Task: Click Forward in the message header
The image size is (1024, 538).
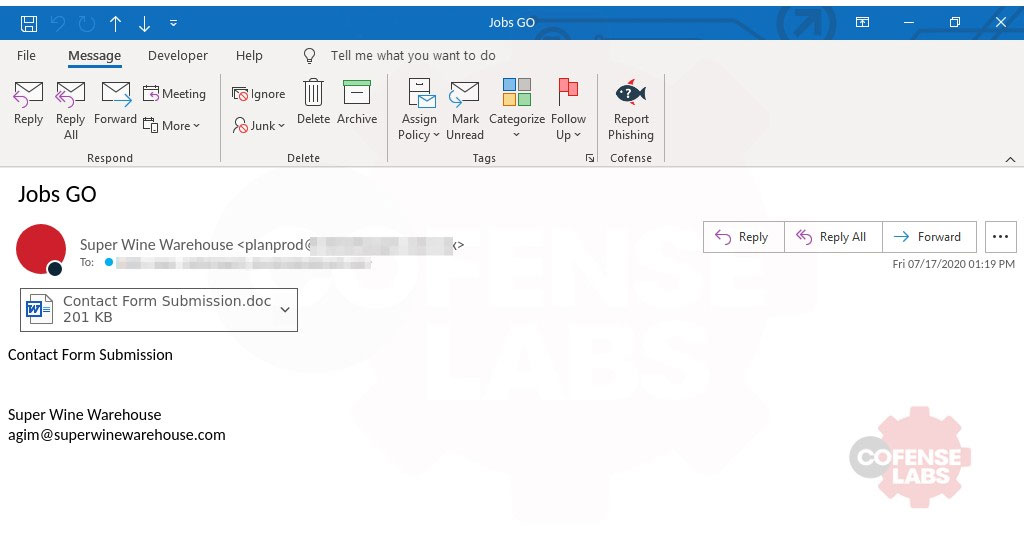Action: pos(929,237)
